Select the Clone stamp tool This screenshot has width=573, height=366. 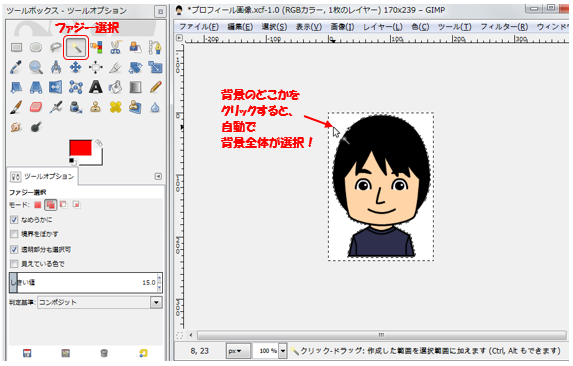pyautogui.click(x=96, y=107)
